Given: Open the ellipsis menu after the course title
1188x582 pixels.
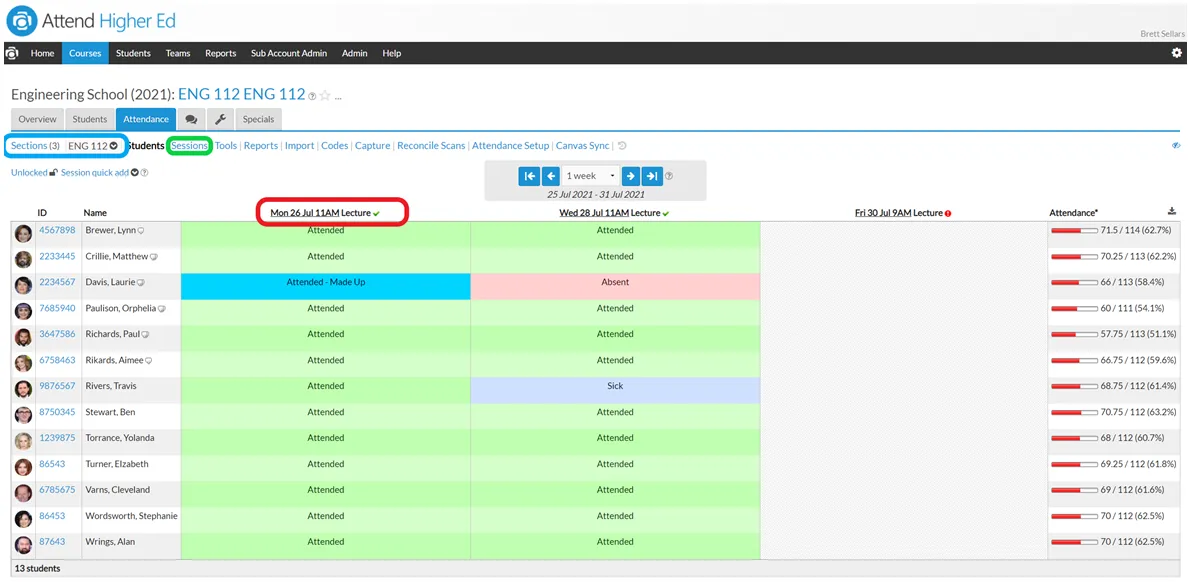Looking at the screenshot, I should tap(338, 98).
